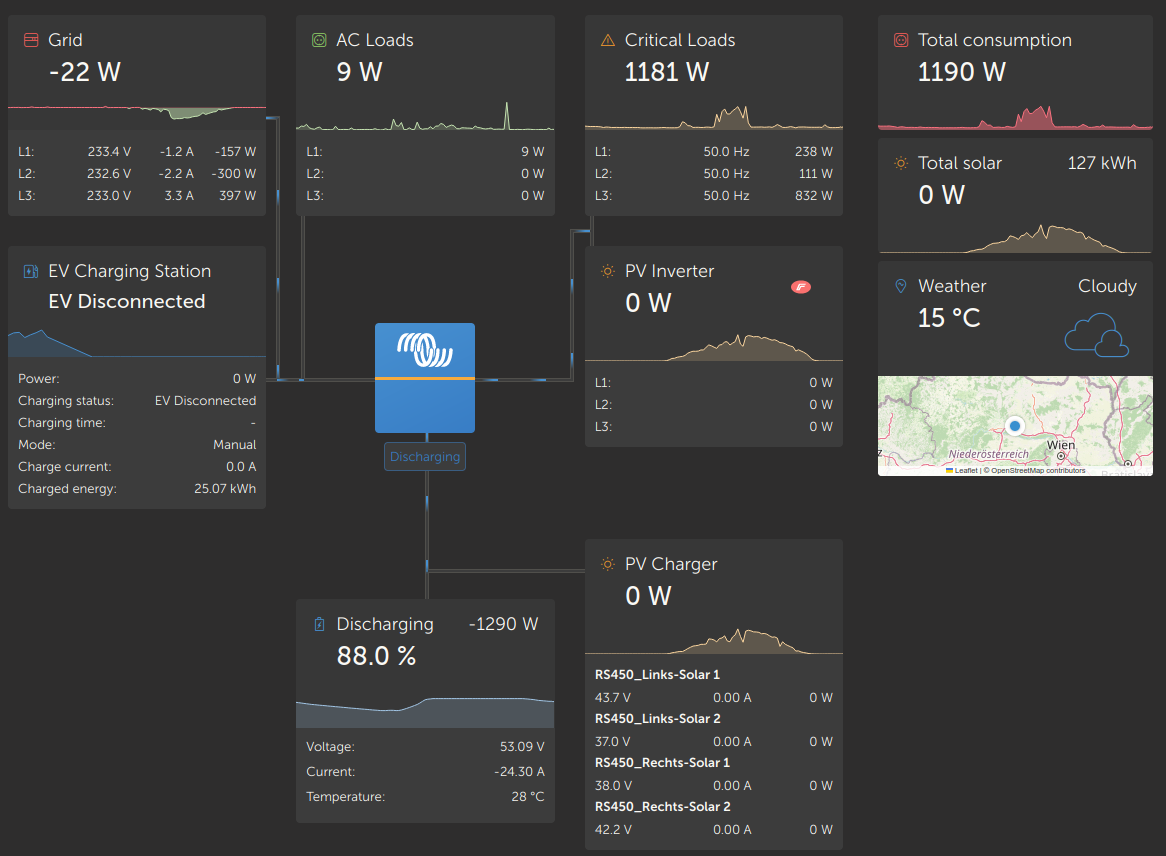This screenshot has width=1166, height=856.
Task: Click the Grid meter icon
Action: [30, 40]
